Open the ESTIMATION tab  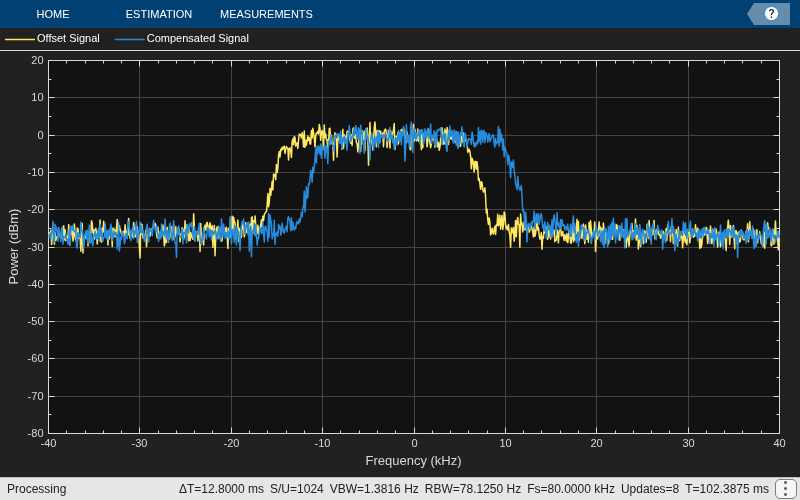tap(159, 14)
